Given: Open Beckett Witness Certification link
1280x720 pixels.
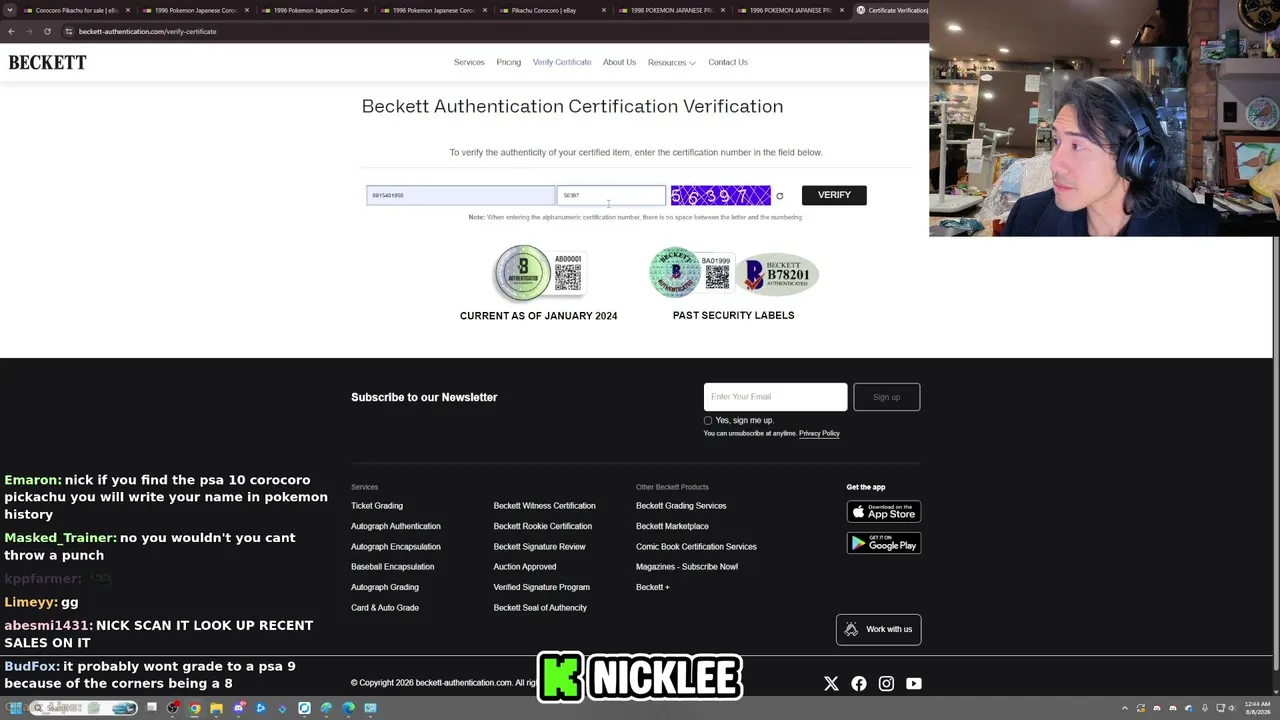Looking at the screenshot, I should (544, 506).
